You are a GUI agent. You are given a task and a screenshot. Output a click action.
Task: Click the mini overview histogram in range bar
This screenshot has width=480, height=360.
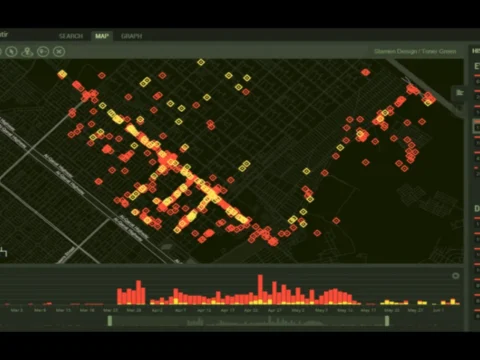pyautogui.click(x=248, y=321)
